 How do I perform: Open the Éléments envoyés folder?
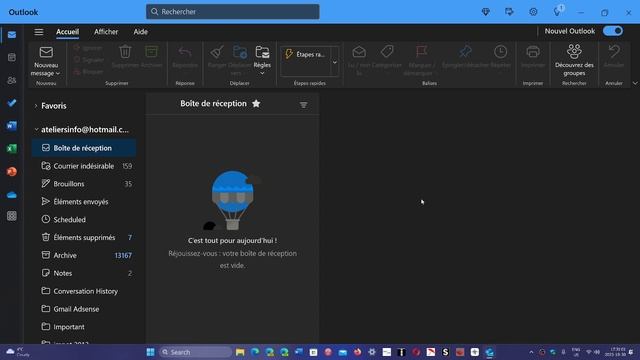(84, 202)
